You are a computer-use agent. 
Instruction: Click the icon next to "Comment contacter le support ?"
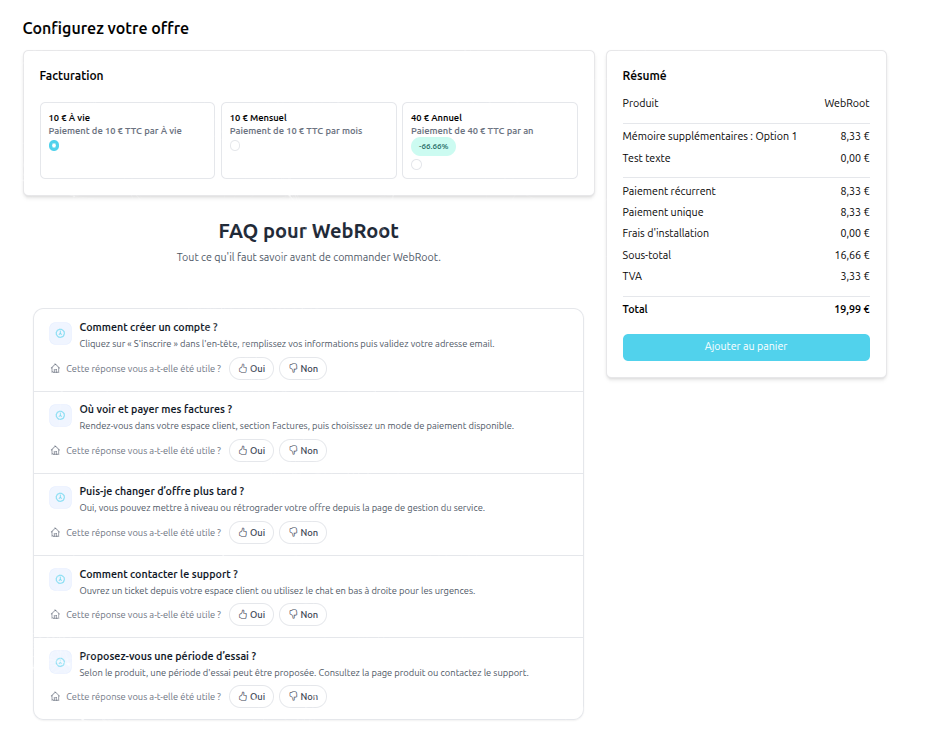pyautogui.click(x=60, y=580)
